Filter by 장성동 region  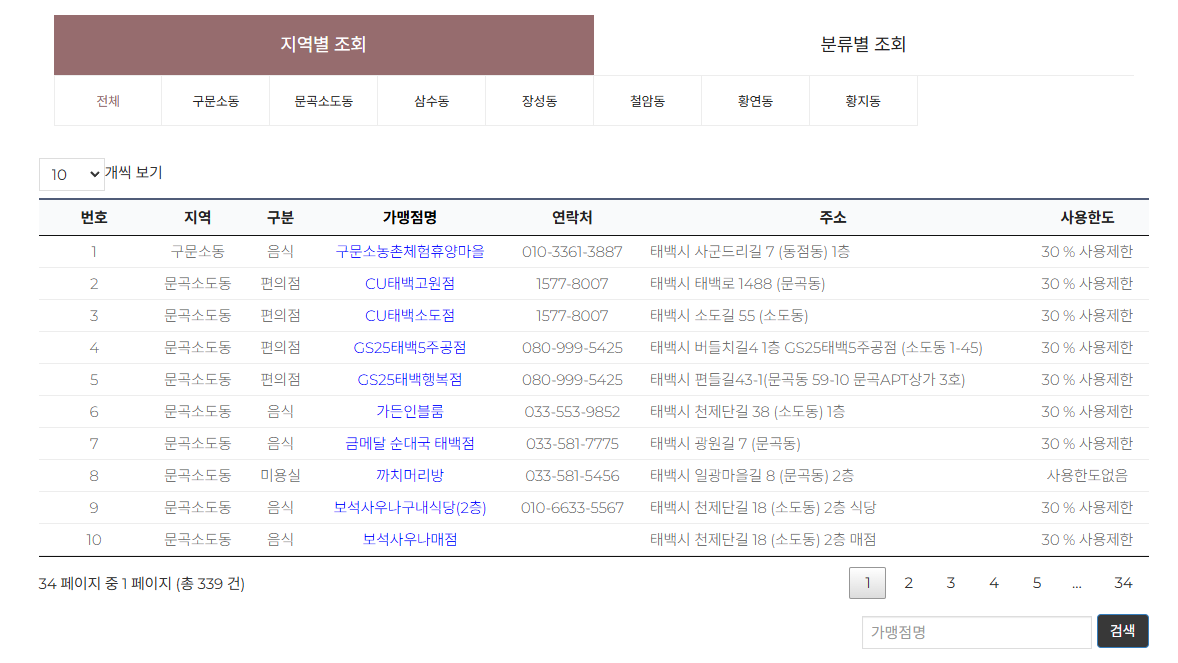(539, 101)
